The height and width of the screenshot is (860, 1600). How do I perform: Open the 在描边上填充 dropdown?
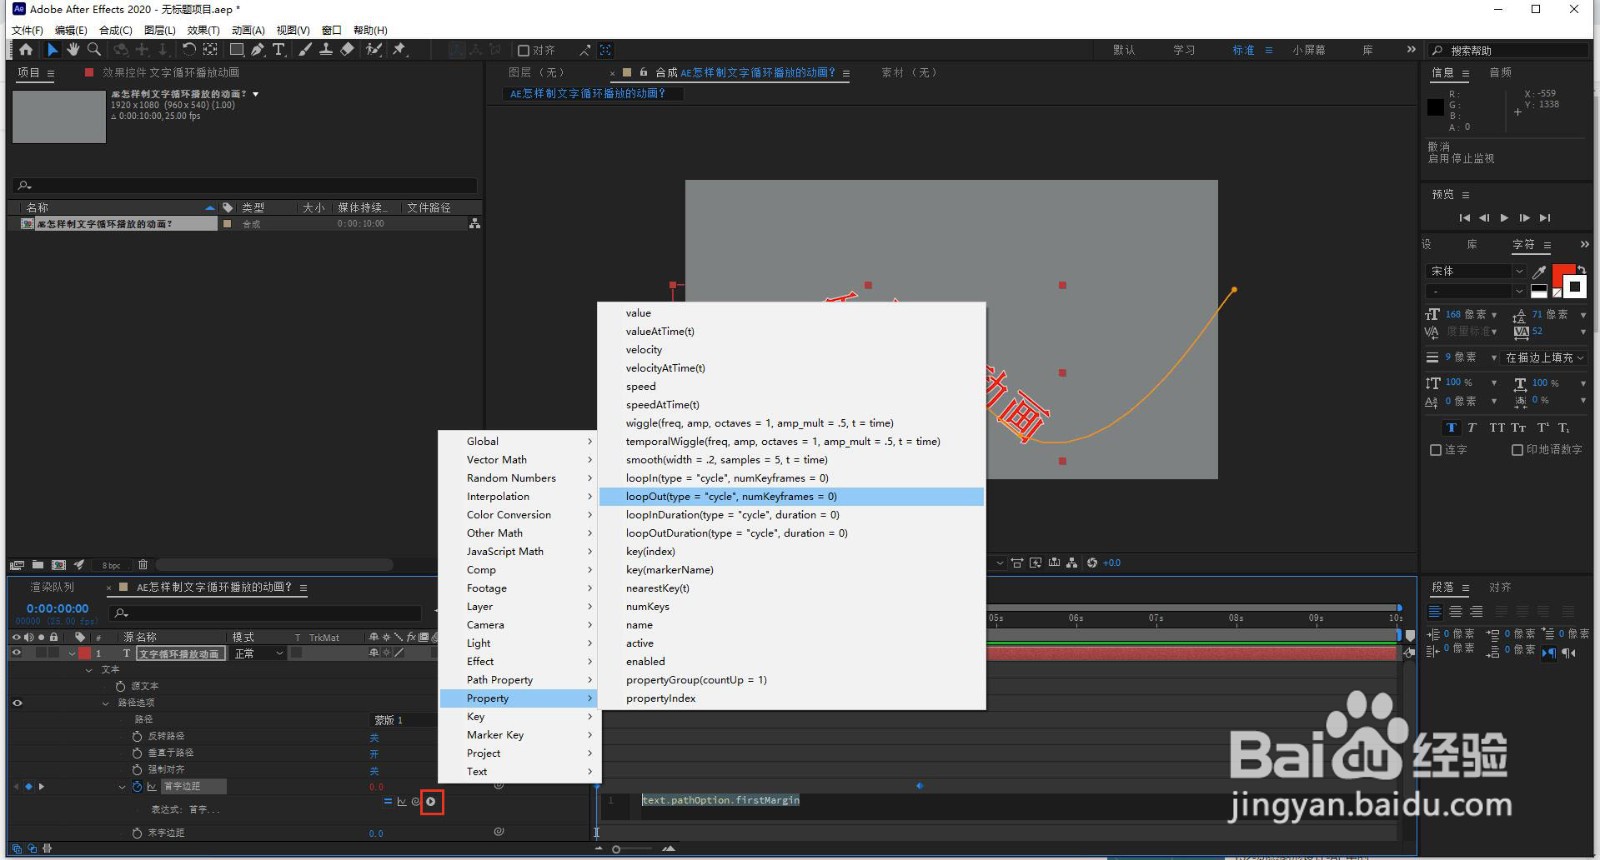1545,357
